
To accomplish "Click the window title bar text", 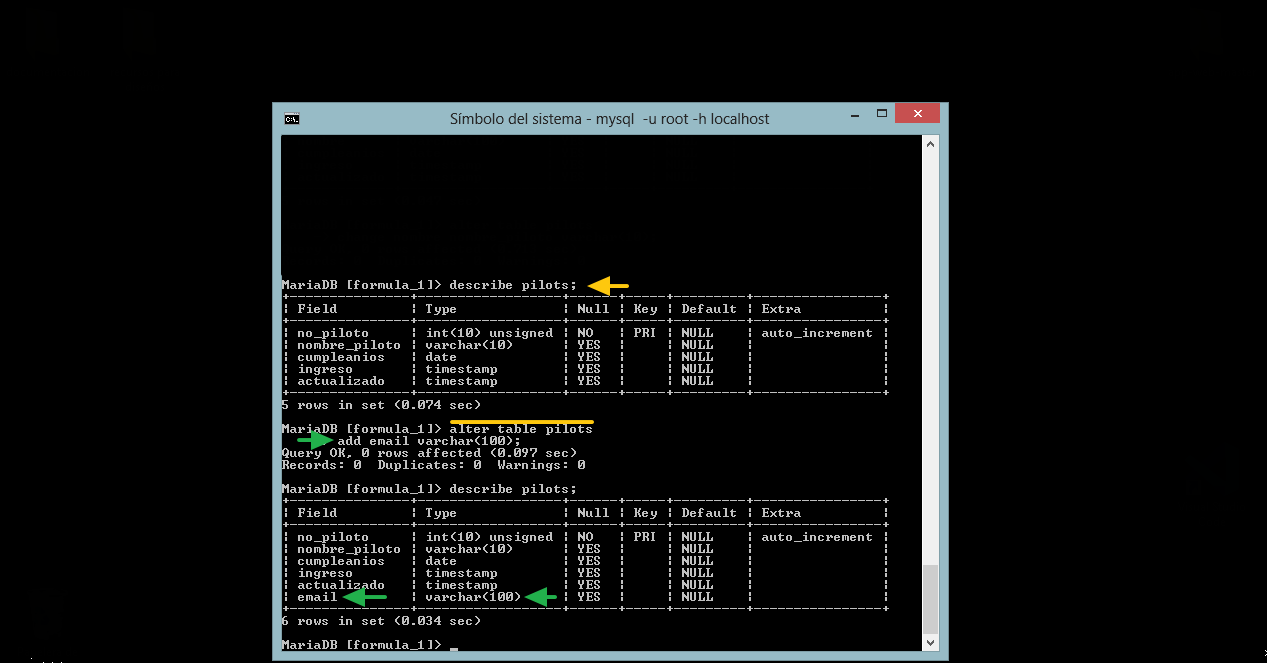I will (609, 119).
